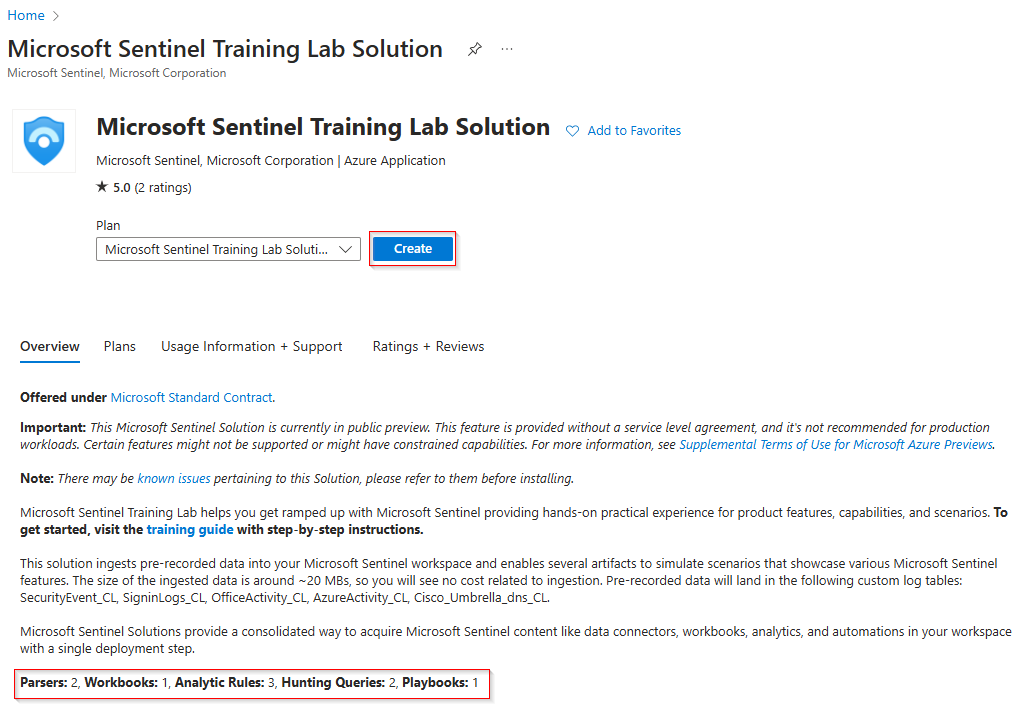Open the Microsoft Standard Contract link
The width and height of the screenshot is (1023, 709).
click(x=192, y=397)
